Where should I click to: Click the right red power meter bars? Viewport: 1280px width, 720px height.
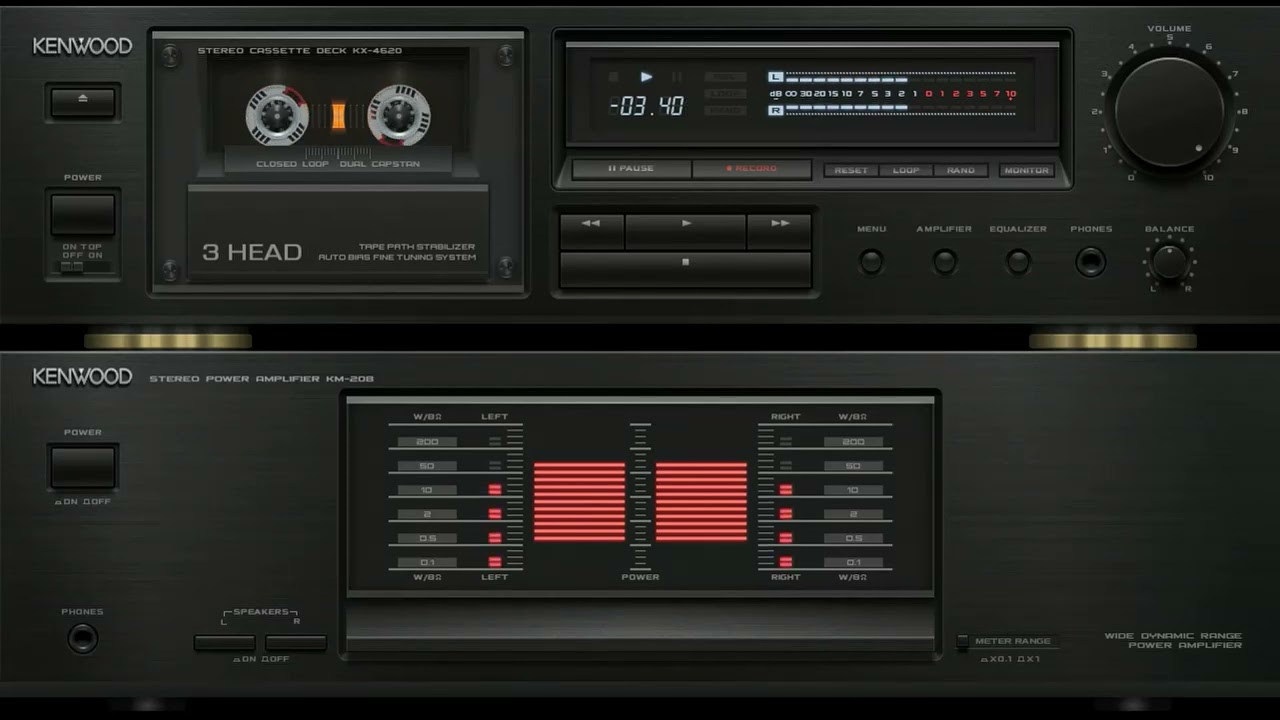coord(701,502)
